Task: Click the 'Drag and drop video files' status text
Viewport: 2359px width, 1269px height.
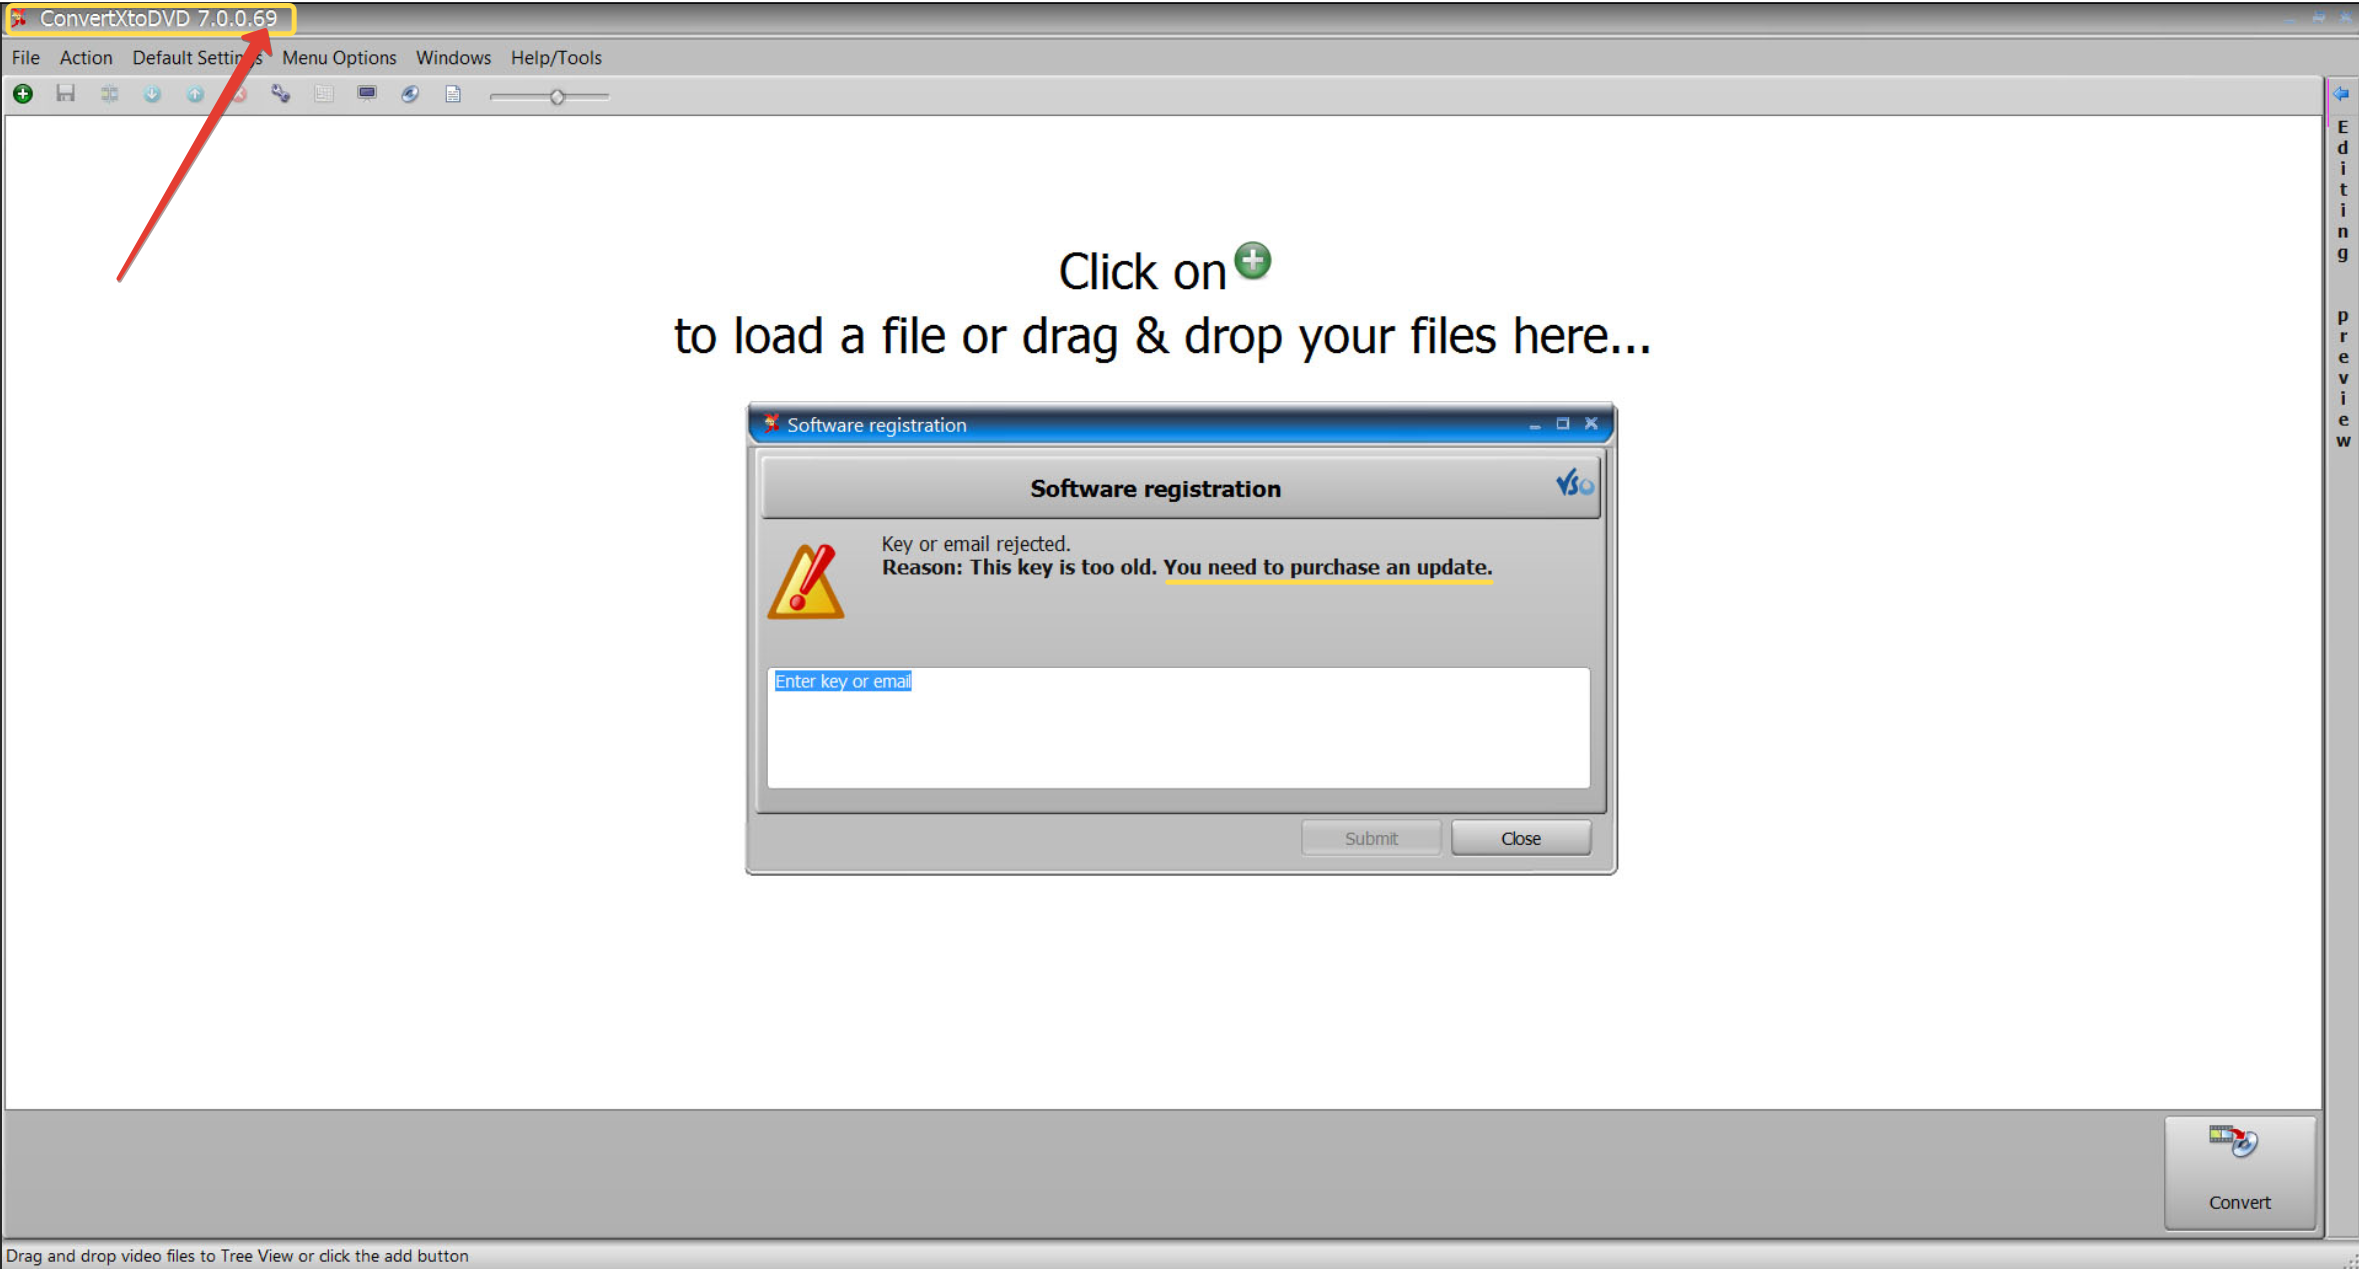Action: [237, 1256]
